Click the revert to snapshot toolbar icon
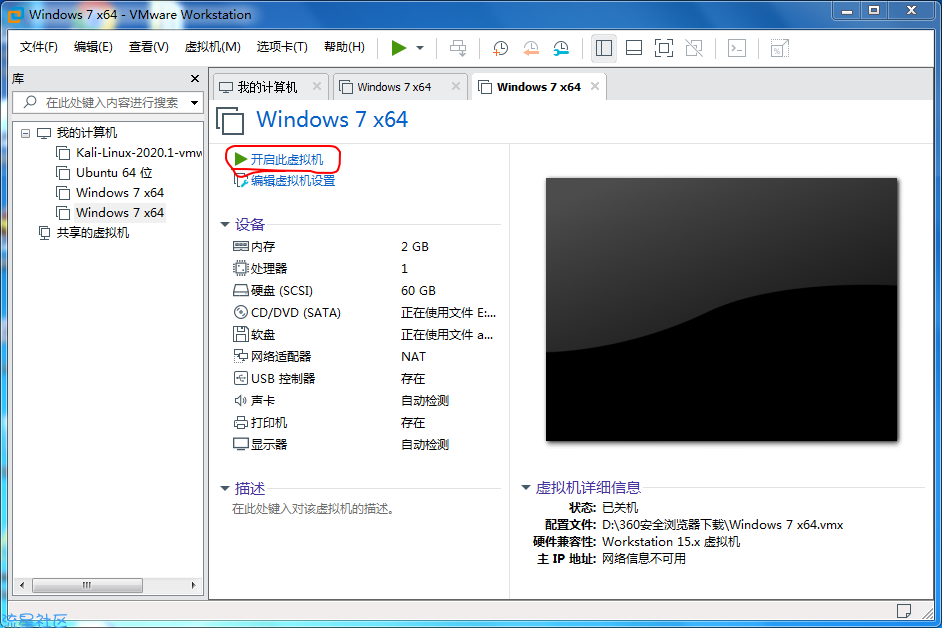 point(530,48)
